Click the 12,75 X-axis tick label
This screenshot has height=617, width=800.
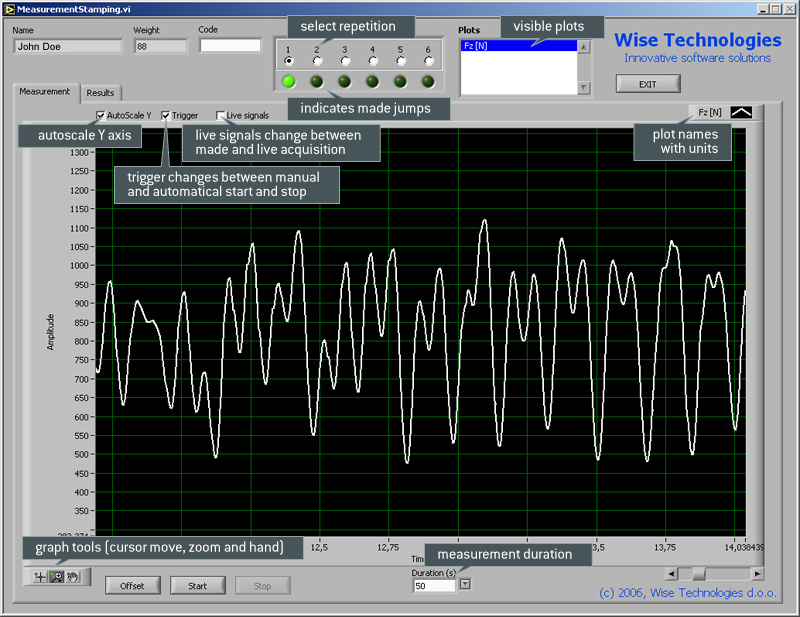tap(388, 548)
